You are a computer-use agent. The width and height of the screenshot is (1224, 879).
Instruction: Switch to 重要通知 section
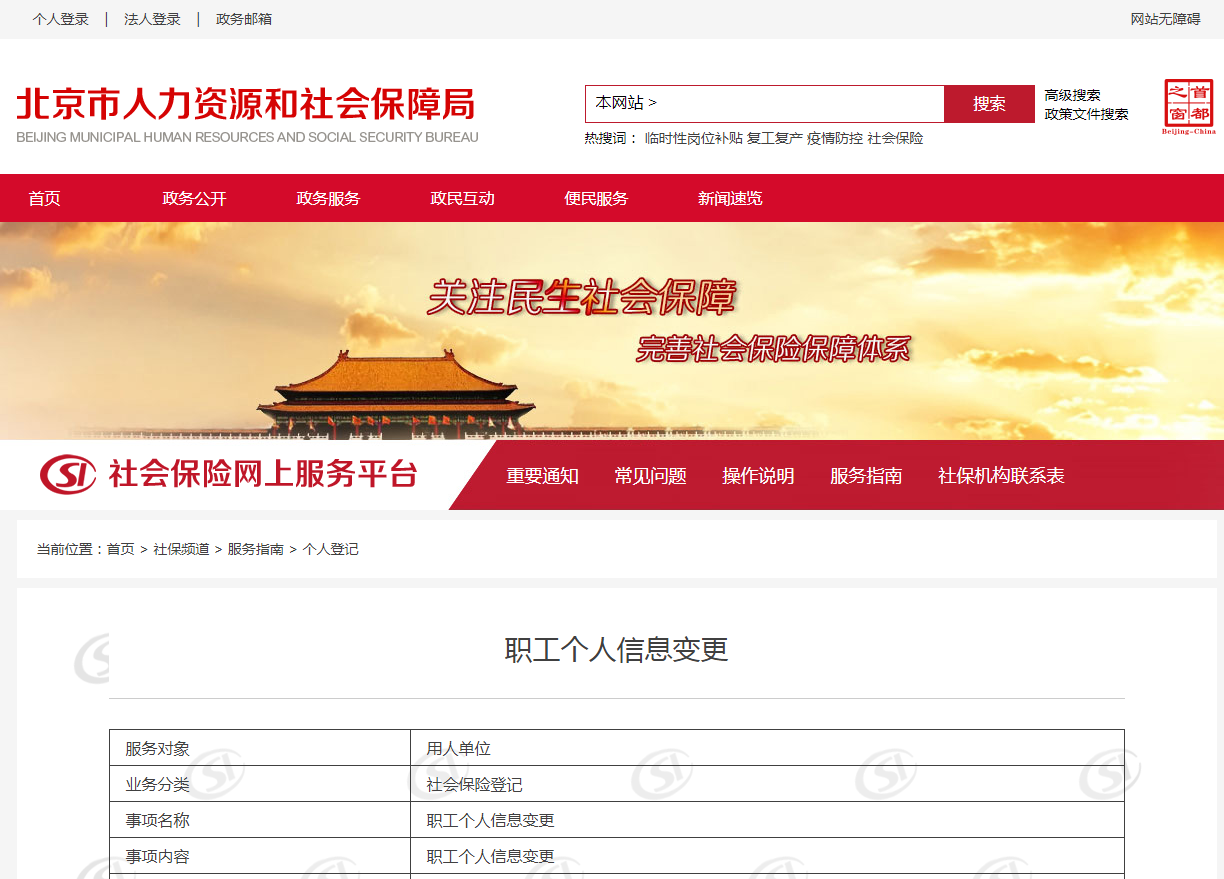pos(541,476)
